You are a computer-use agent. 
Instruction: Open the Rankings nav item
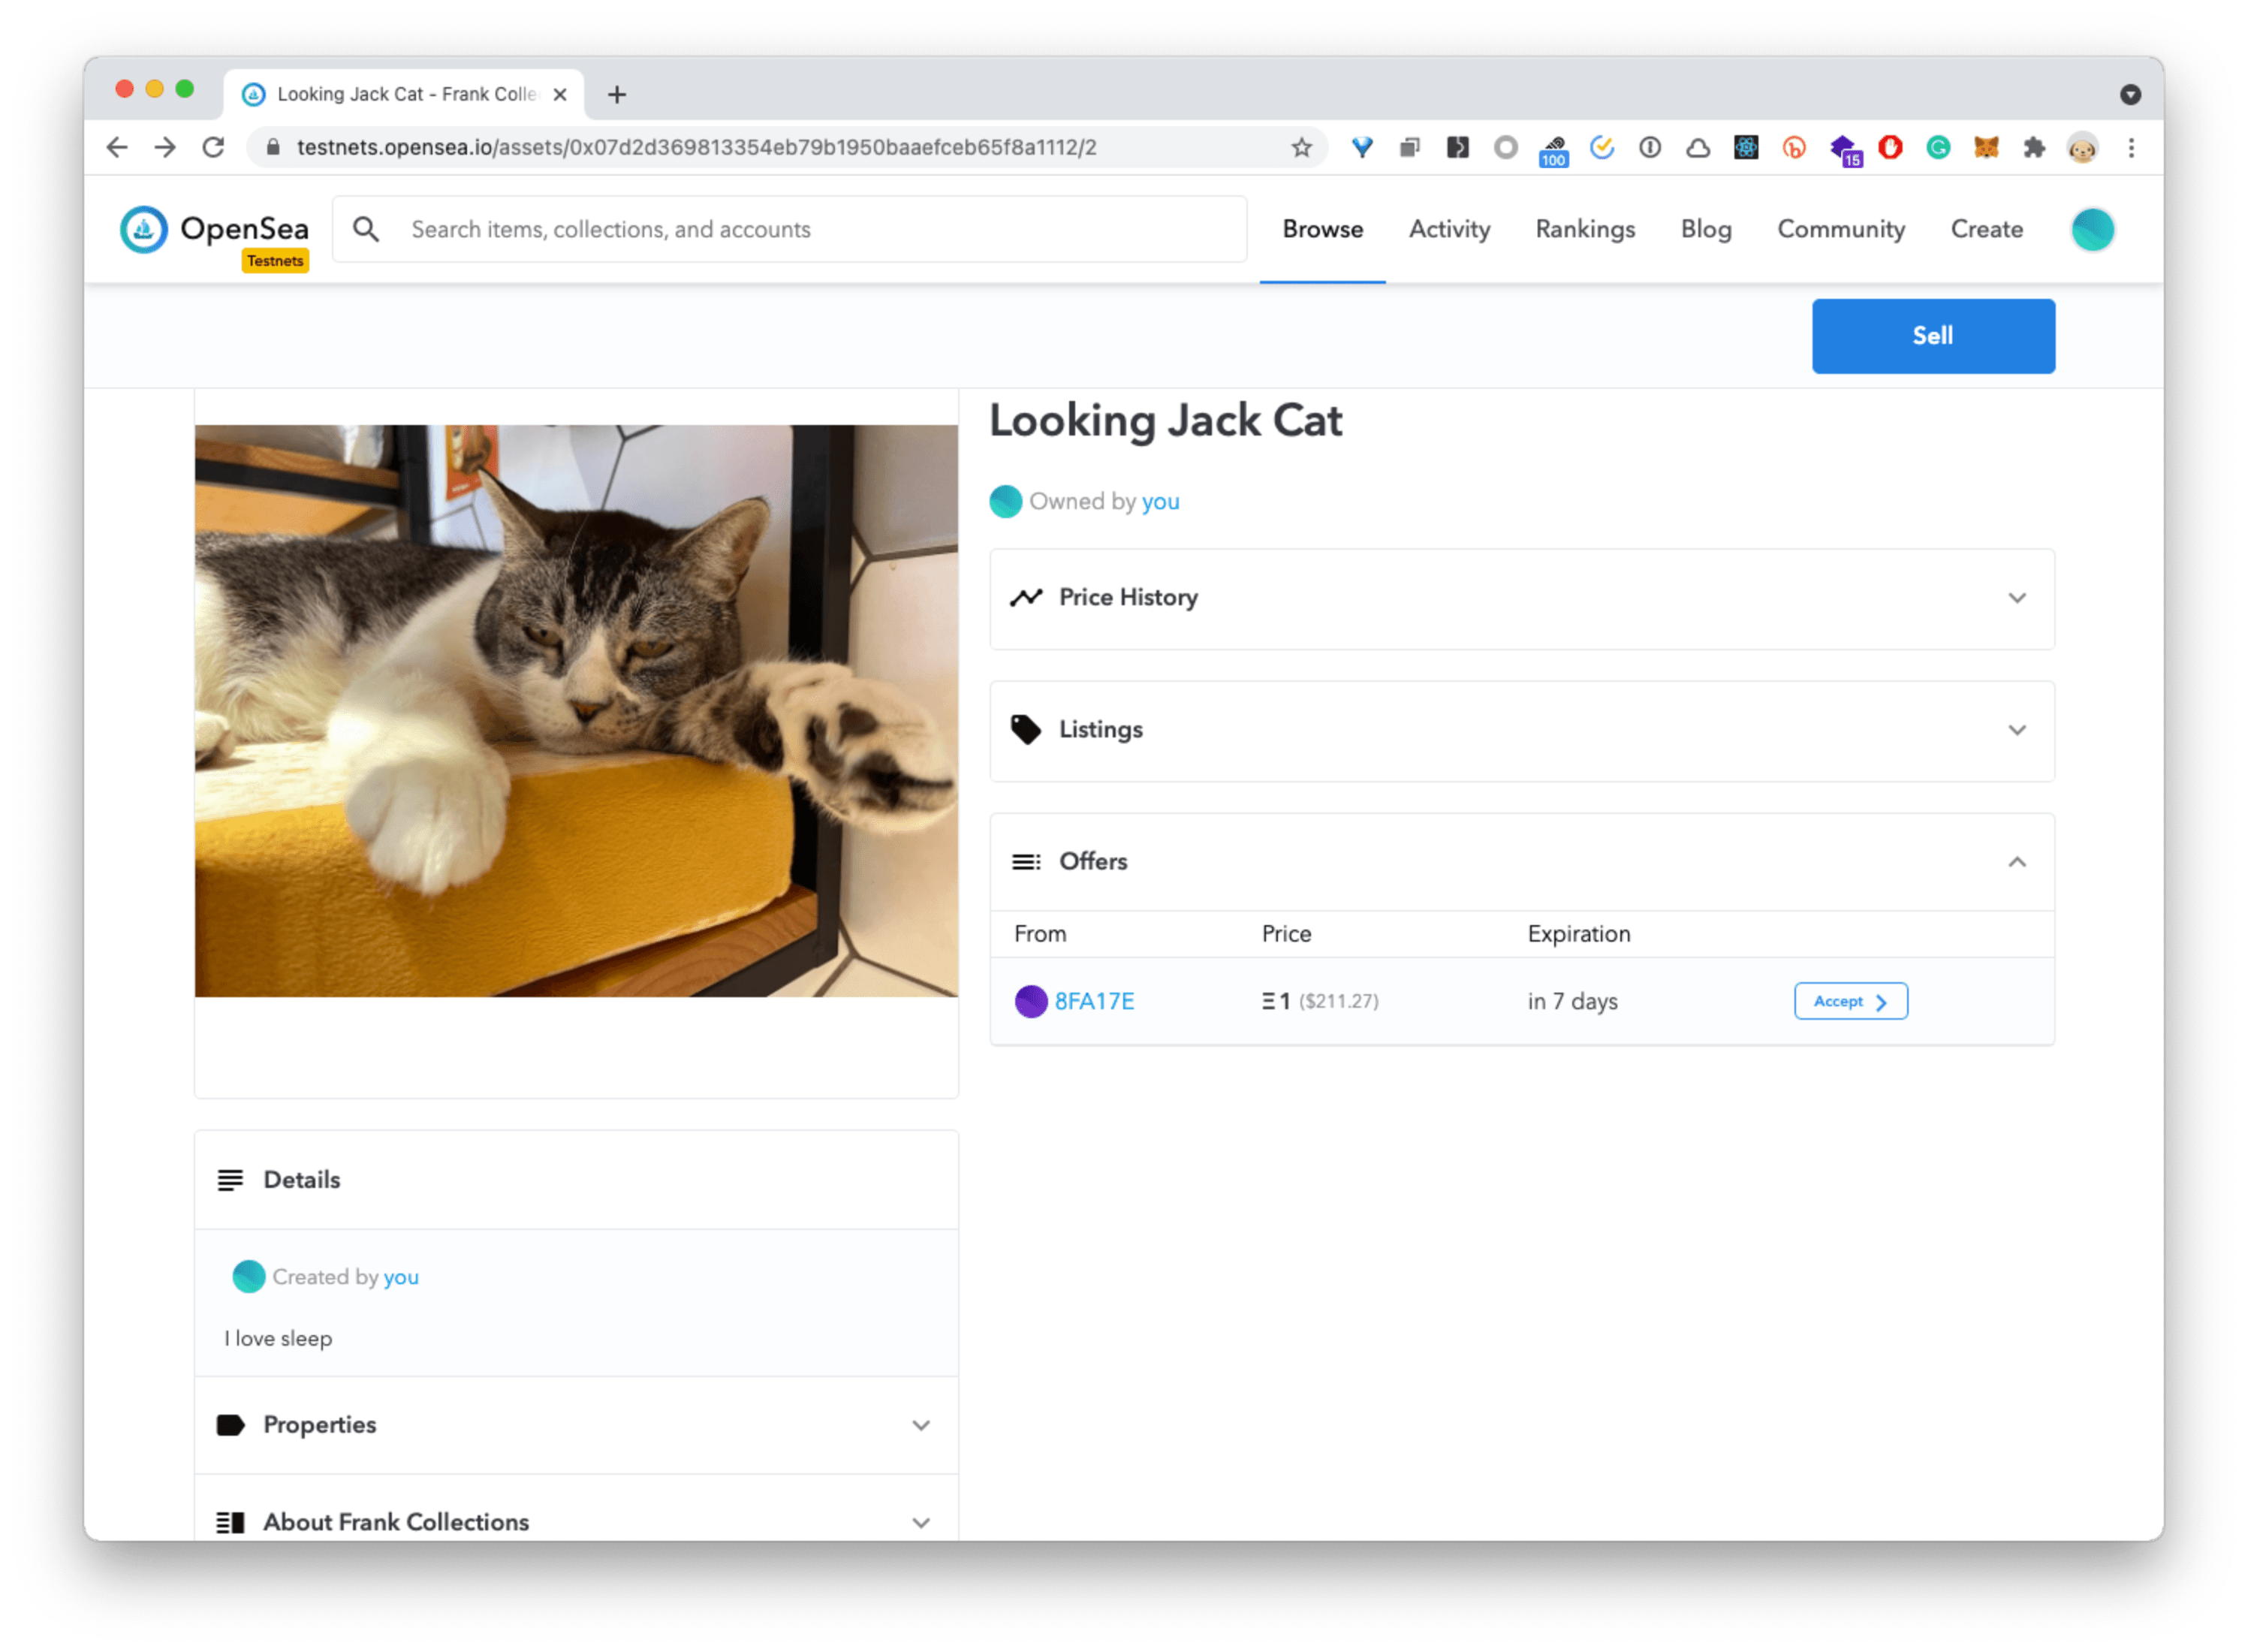[x=1585, y=229]
